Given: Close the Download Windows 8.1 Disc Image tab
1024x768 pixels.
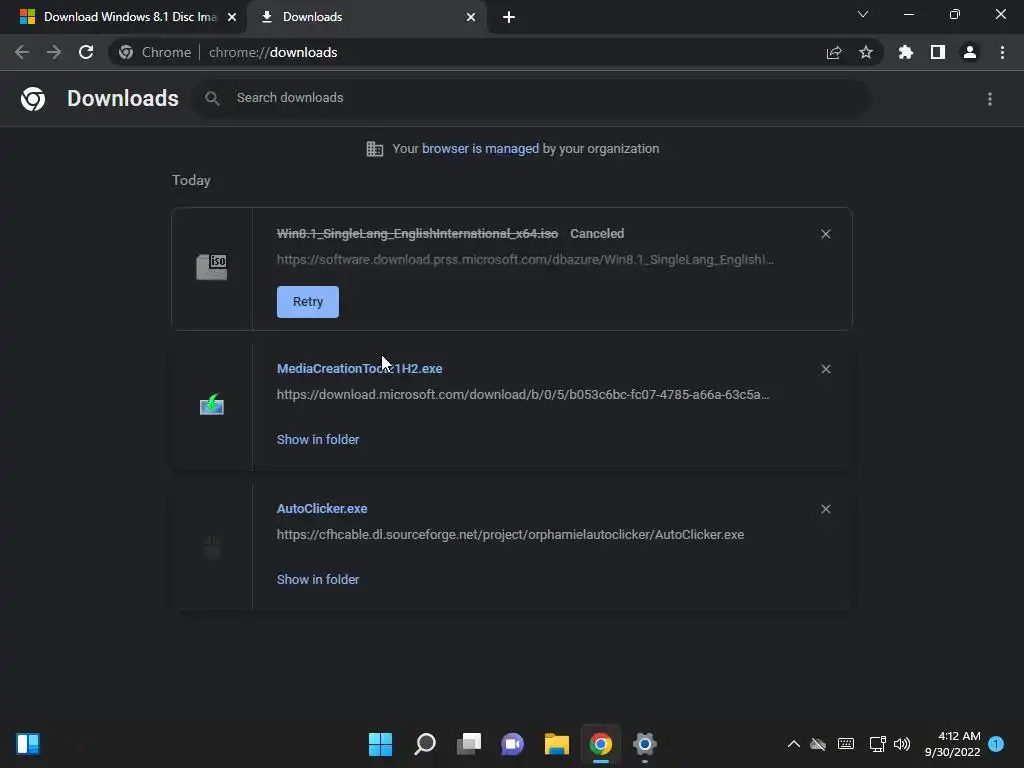Looking at the screenshot, I should 232,17.
